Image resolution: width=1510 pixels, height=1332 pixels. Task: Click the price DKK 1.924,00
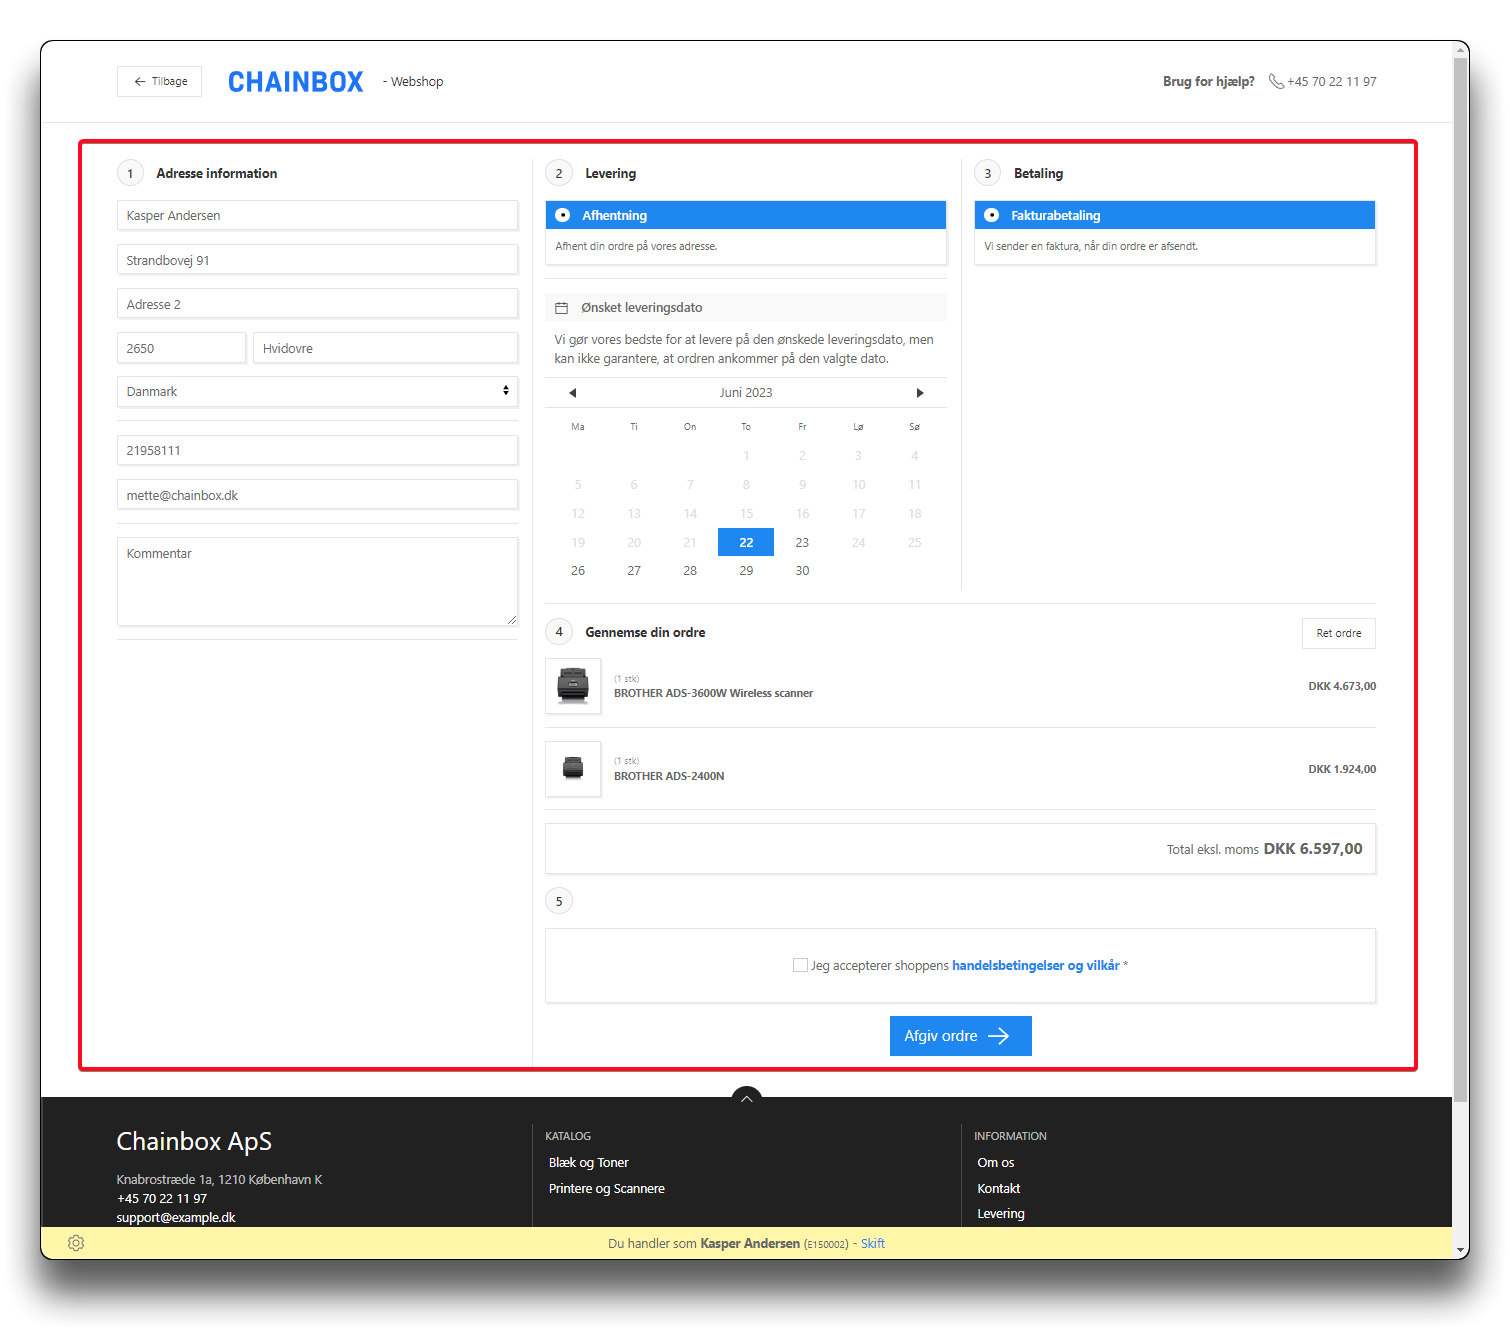click(1342, 769)
